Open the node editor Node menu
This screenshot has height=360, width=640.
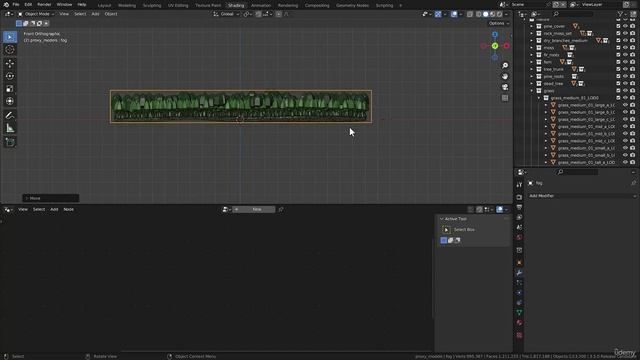pos(69,209)
